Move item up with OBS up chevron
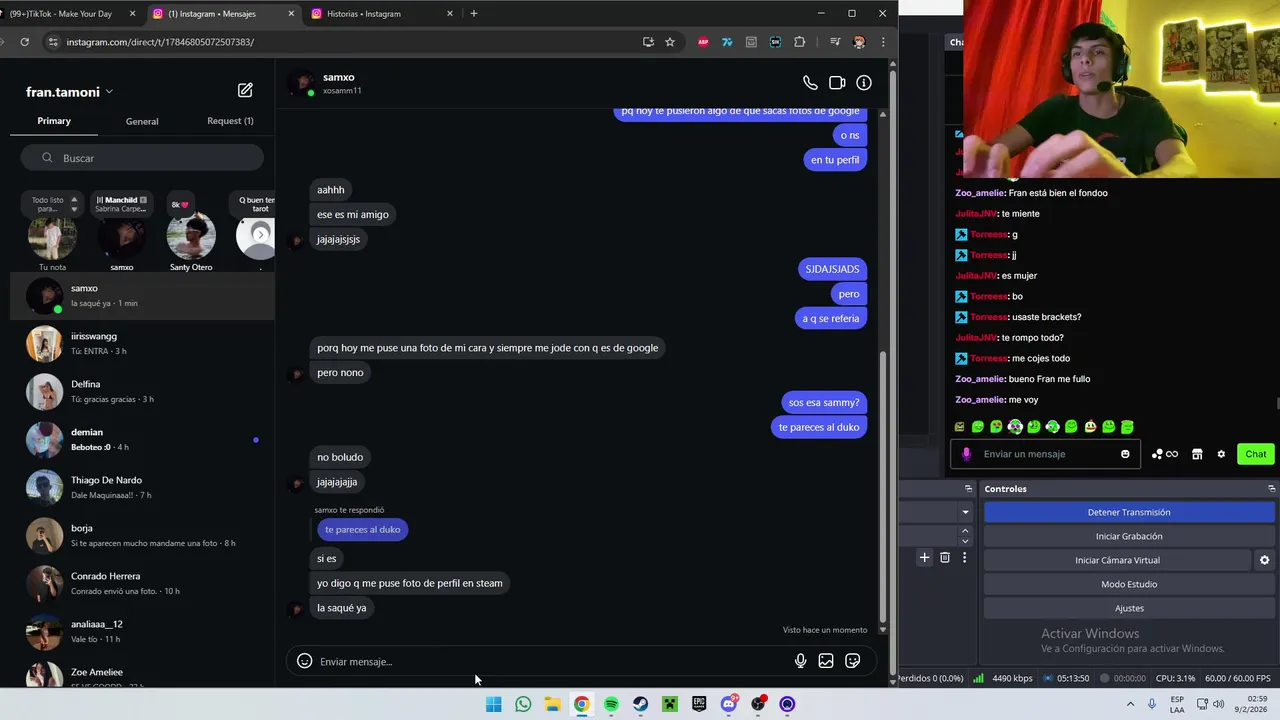This screenshot has width=1280, height=720. coord(965,531)
